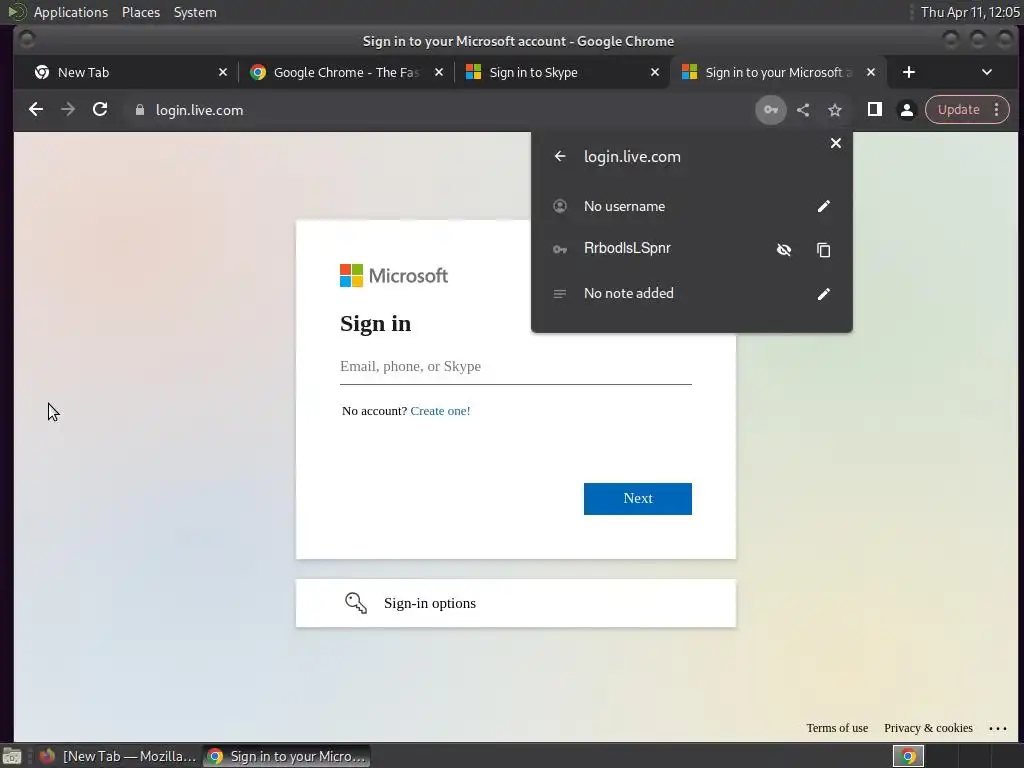1024x768 pixels.
Task: Close the Sign in to Skype tab
Action: (x=655, y=72)
